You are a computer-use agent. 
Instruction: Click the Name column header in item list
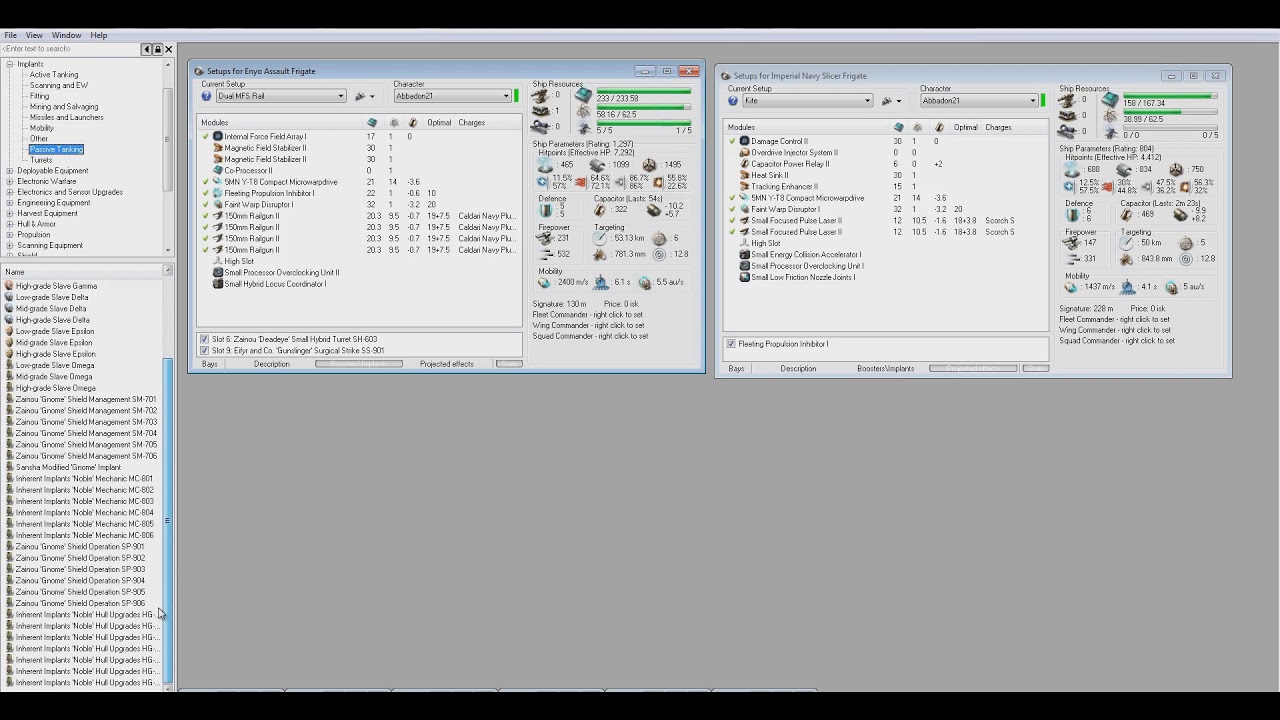[x=84, y=272]
